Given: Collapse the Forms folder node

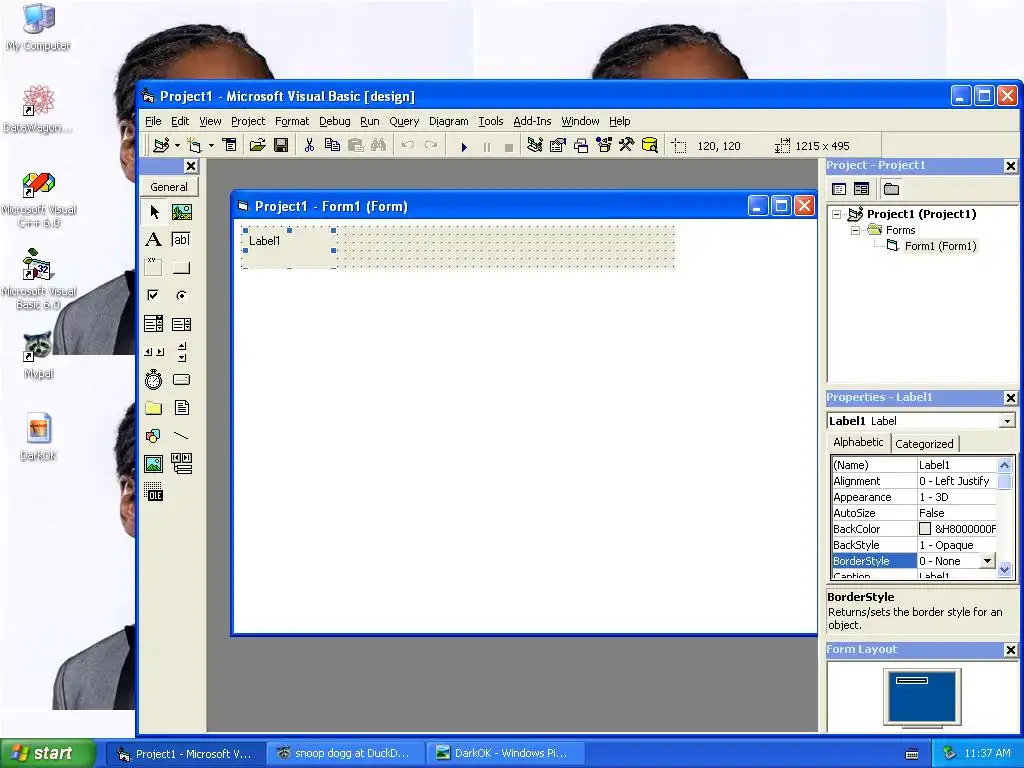Looking at the screenshot, I should [x=855, y=230].
